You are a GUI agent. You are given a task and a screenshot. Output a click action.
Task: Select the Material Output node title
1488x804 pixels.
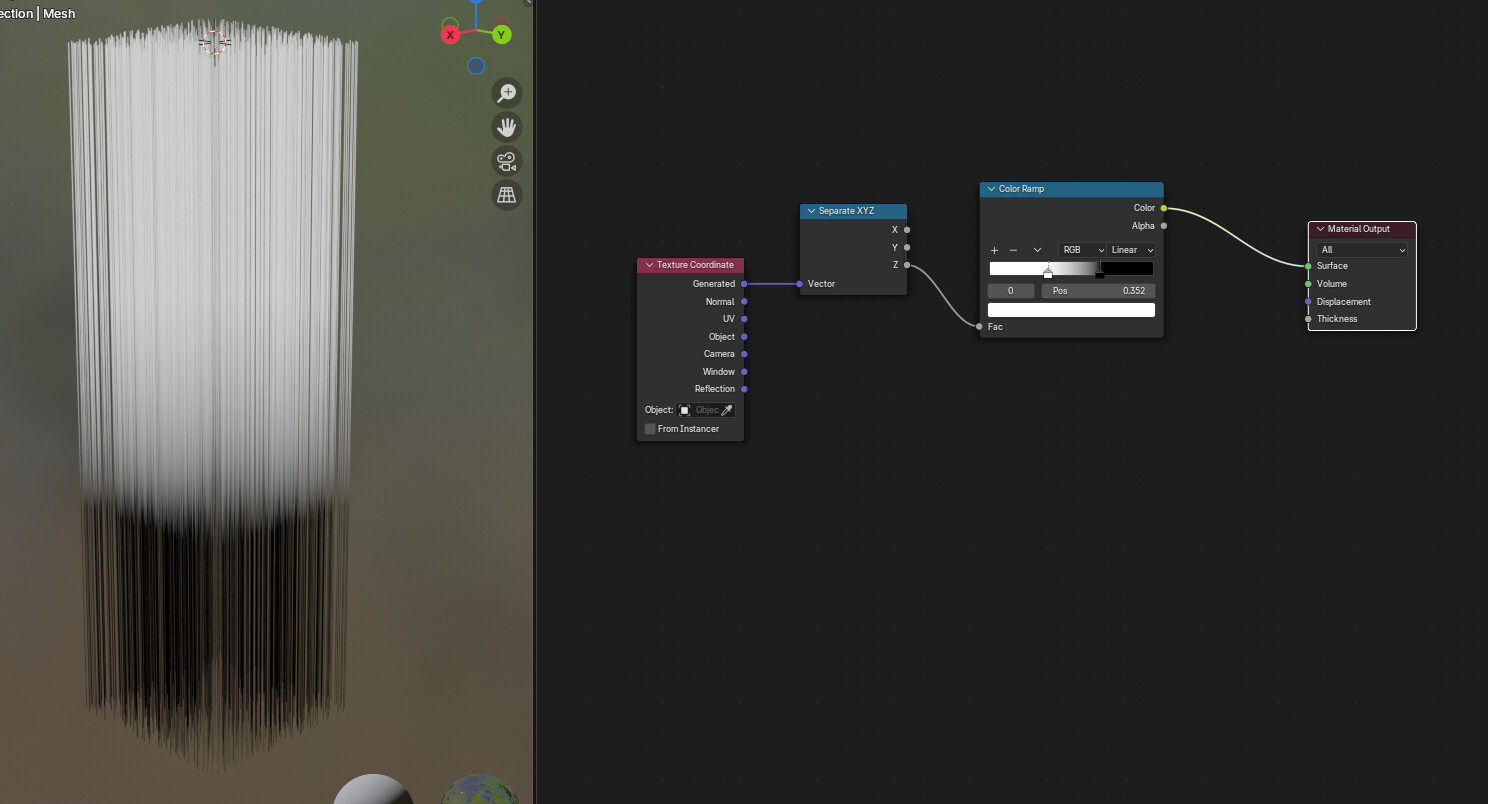click(x=1359, y=229)
